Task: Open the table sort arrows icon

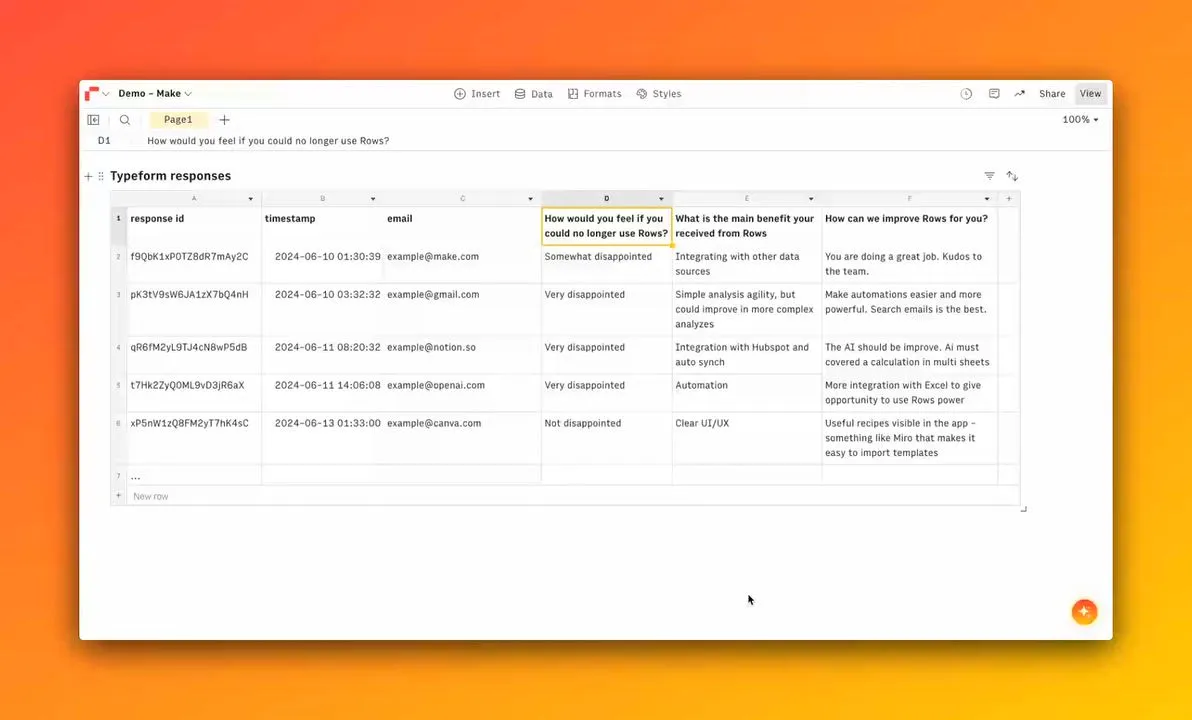Action: click(1012, 176)
